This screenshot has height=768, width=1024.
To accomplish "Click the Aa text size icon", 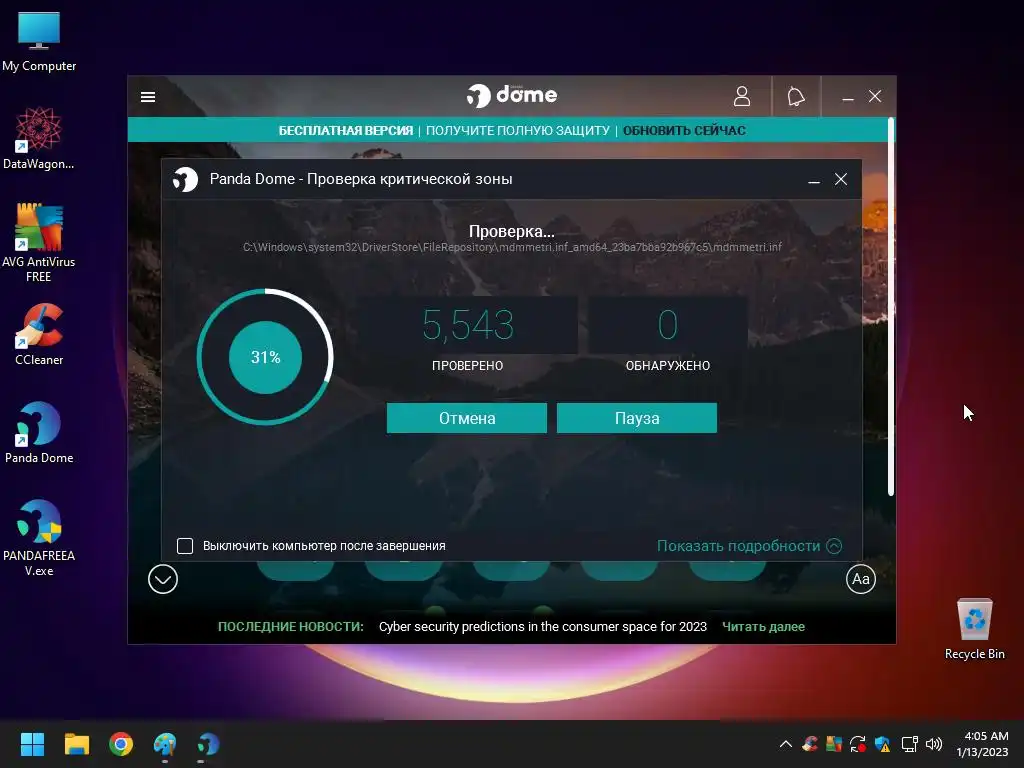I will point(861,579).
